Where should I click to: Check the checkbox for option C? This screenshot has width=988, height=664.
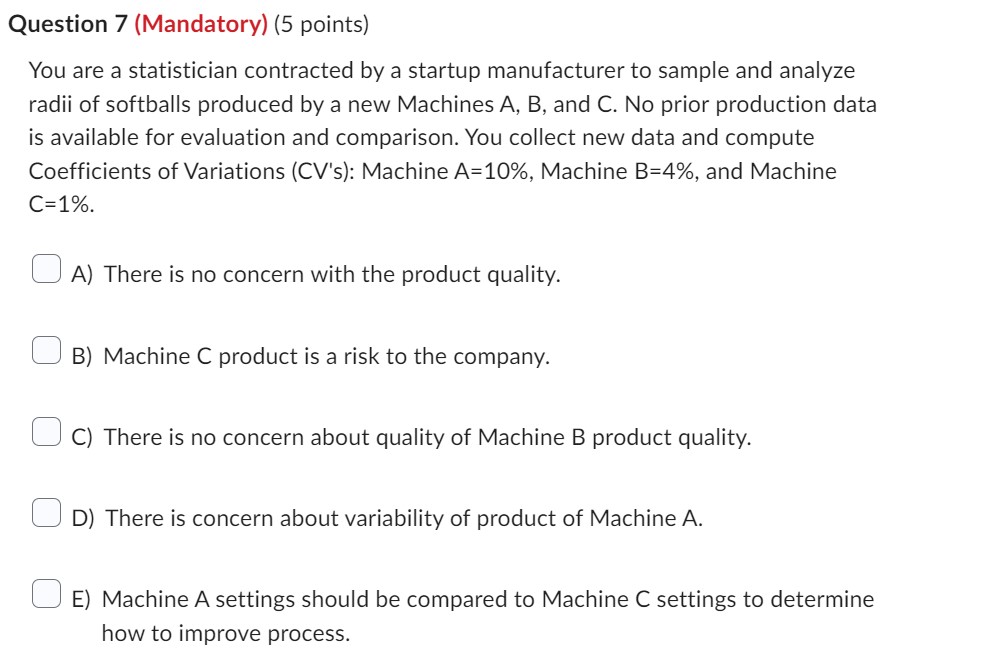point(44,430)
